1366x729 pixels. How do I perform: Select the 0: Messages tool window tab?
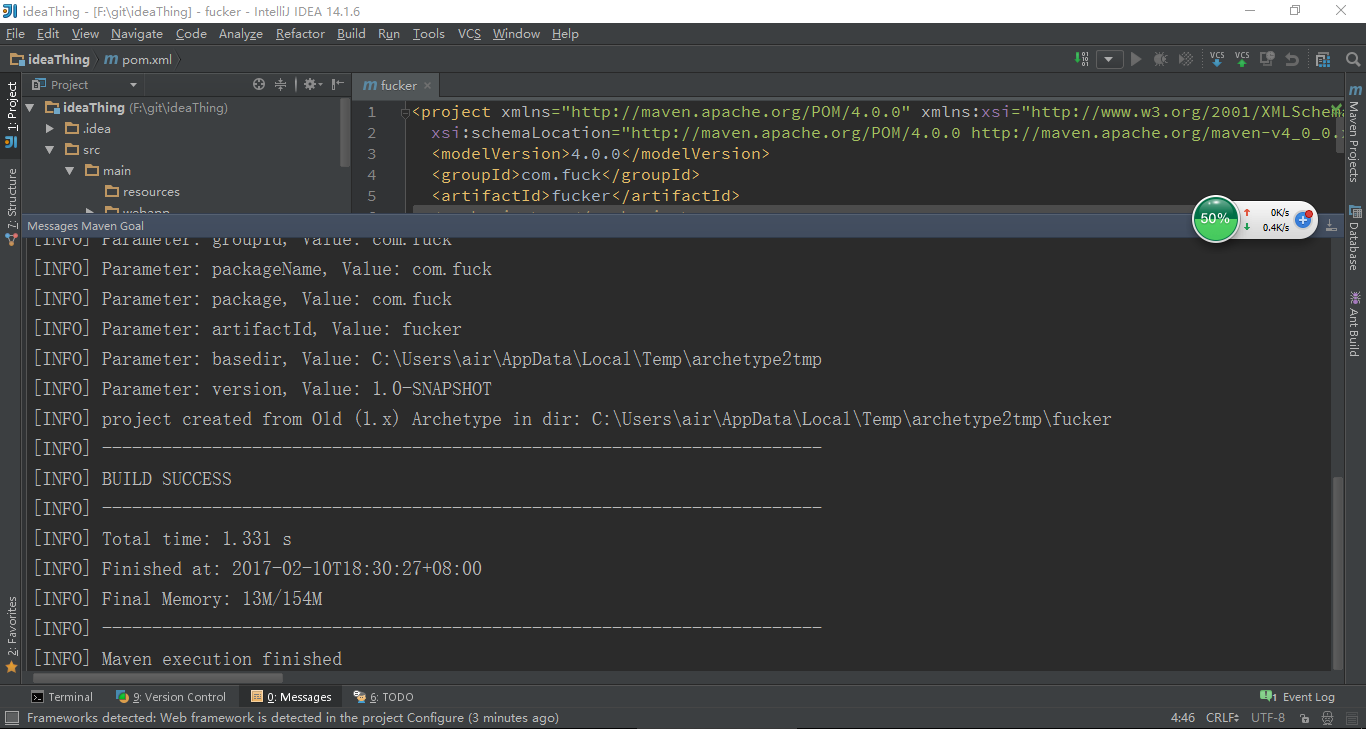pyautogui.click(x=291, y=697)
